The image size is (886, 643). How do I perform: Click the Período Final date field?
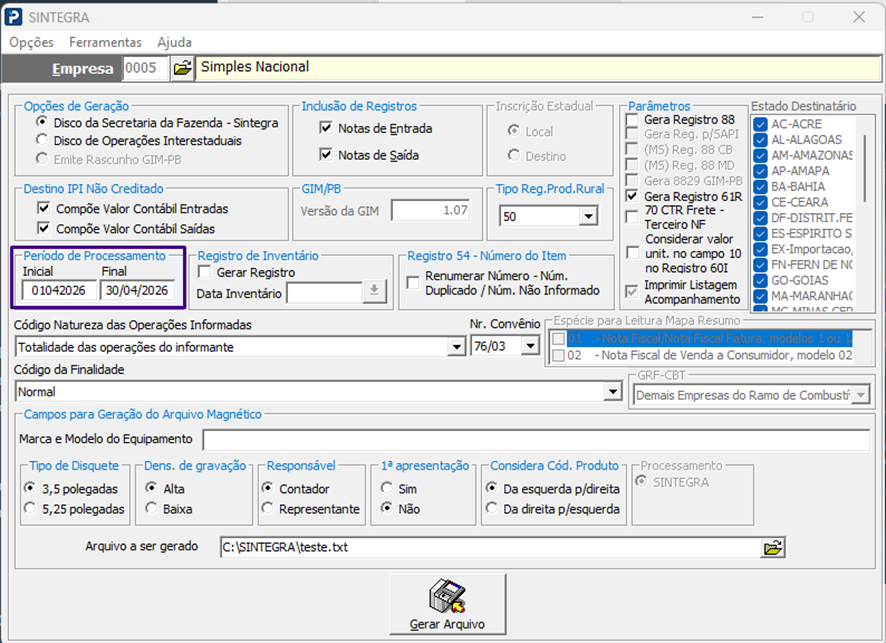pos(137,290)
